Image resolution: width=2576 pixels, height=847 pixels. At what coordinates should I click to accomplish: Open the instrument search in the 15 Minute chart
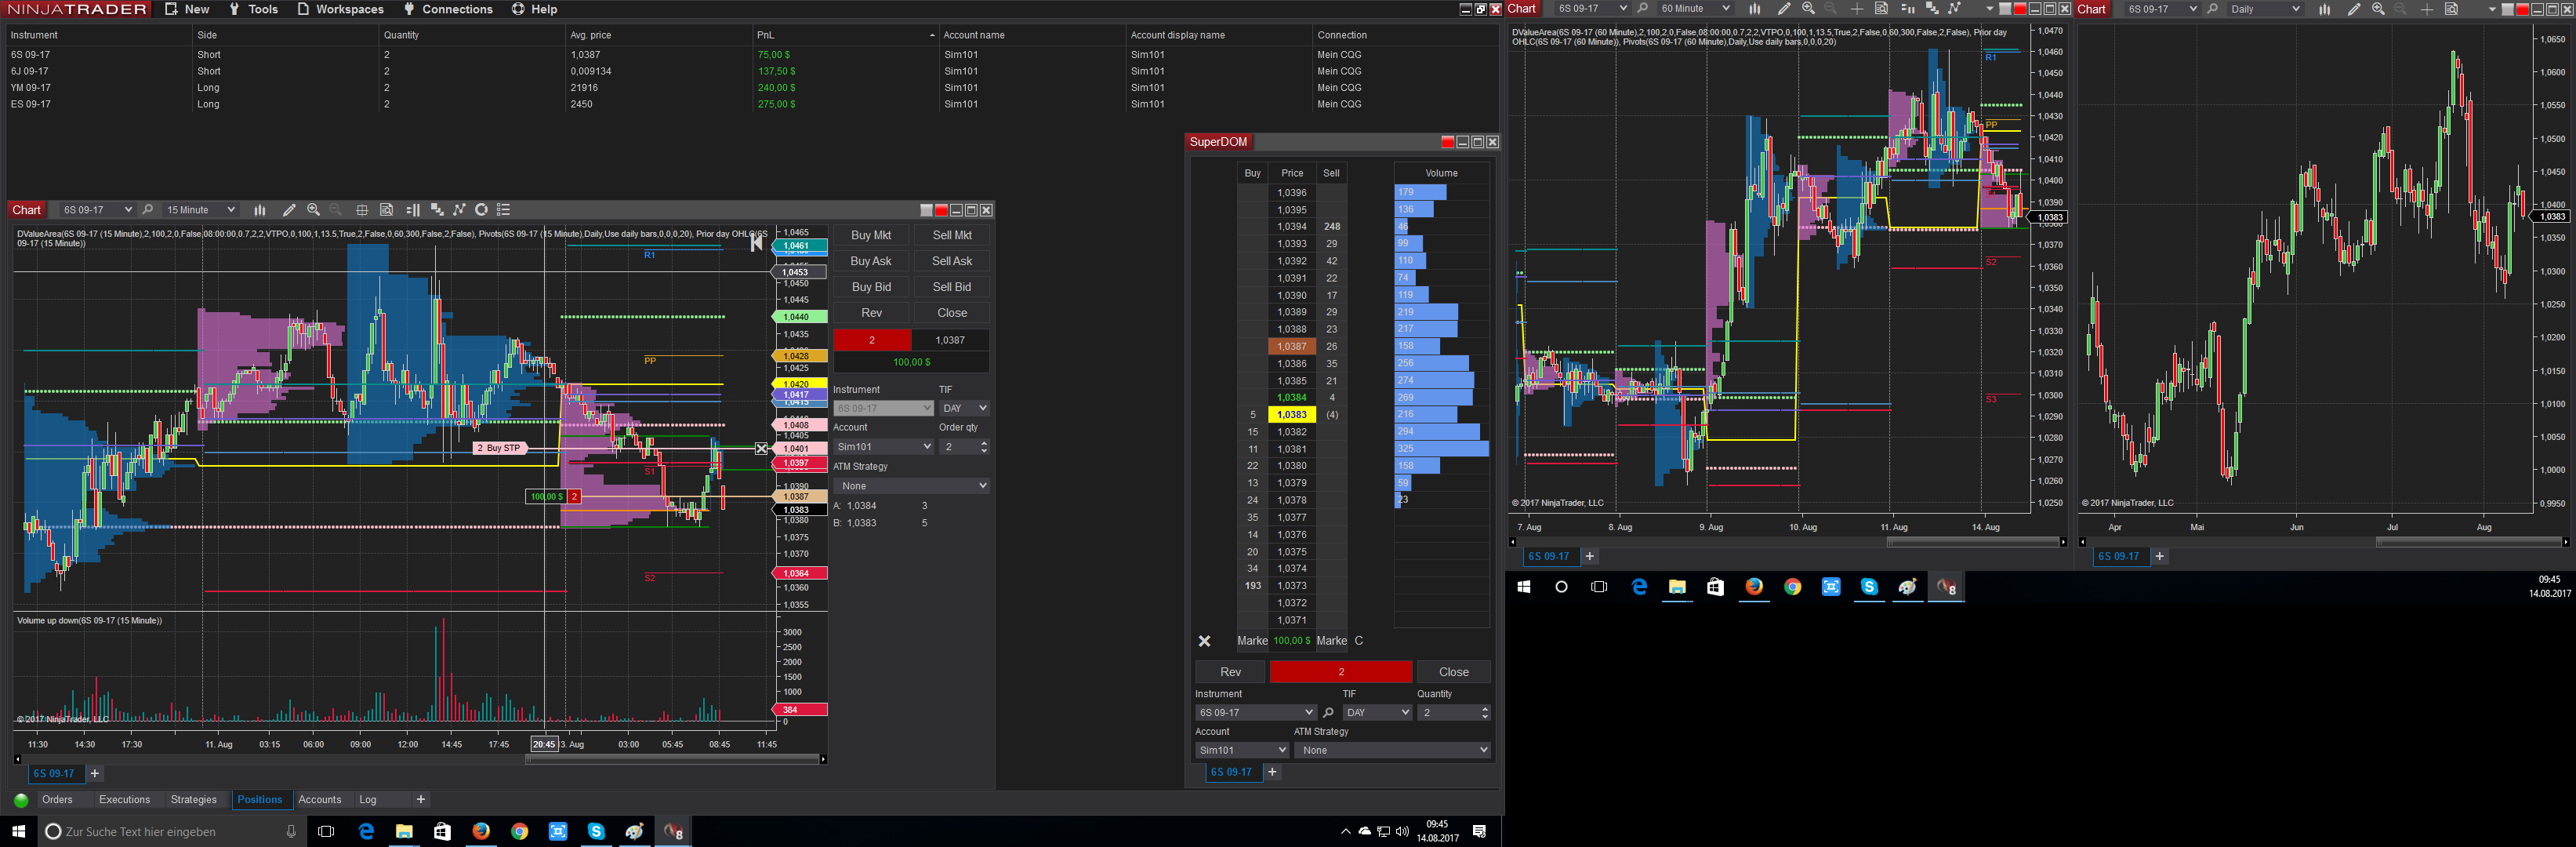pyautogui.click(x=148, y=210)
